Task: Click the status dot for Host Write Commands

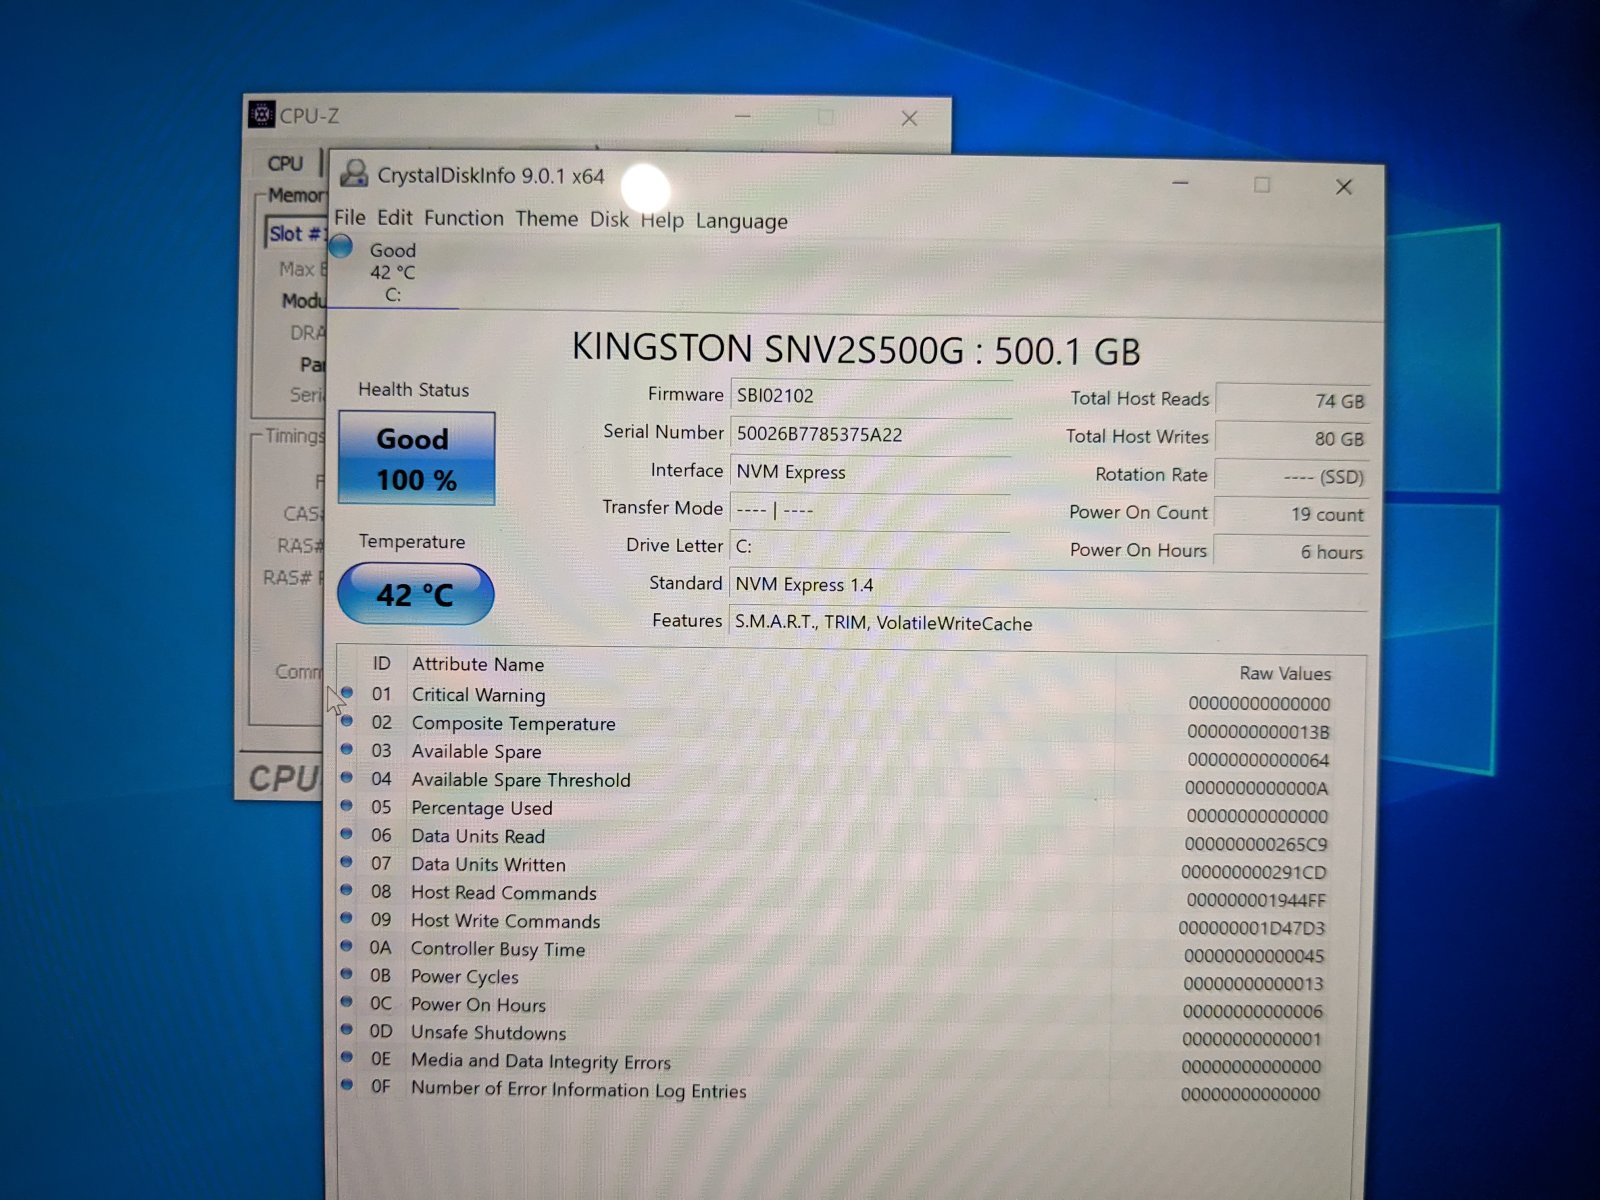Action: tap(347, 917)
